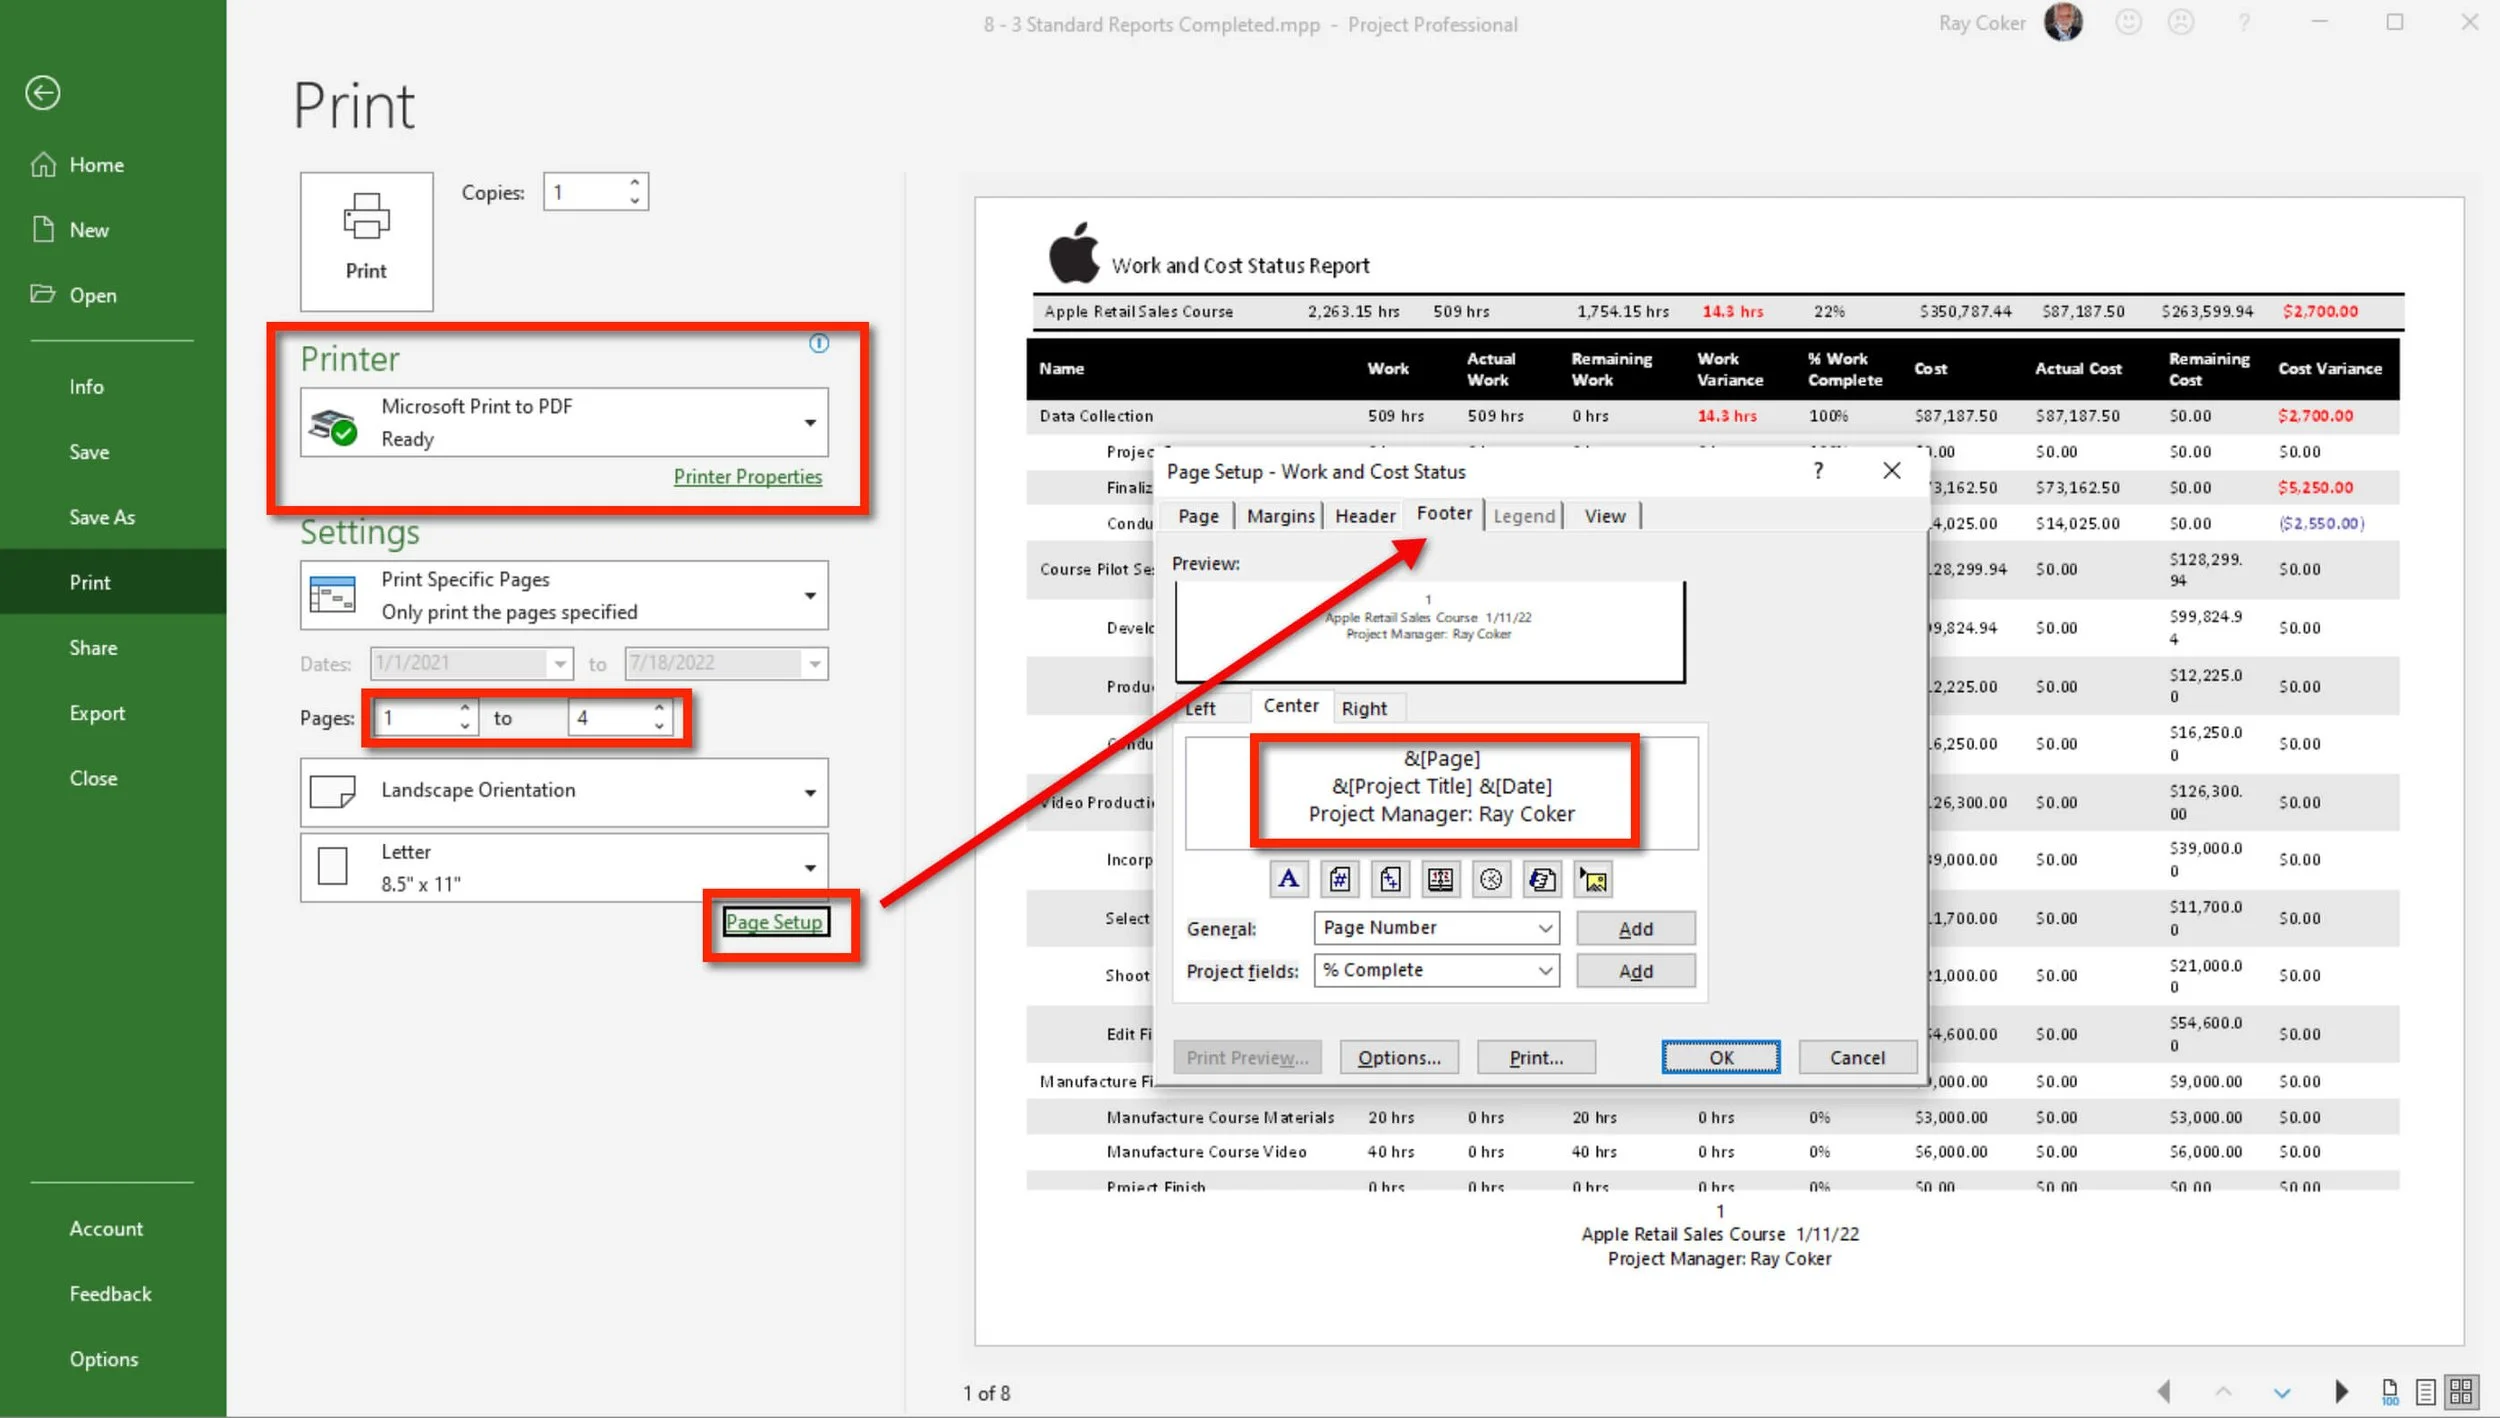
Task: Open the Info page
Action: 86,387
